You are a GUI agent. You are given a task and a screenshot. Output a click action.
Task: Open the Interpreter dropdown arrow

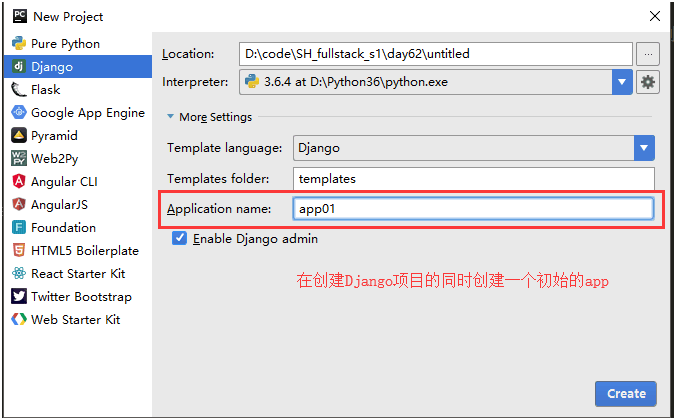[622, 82]
